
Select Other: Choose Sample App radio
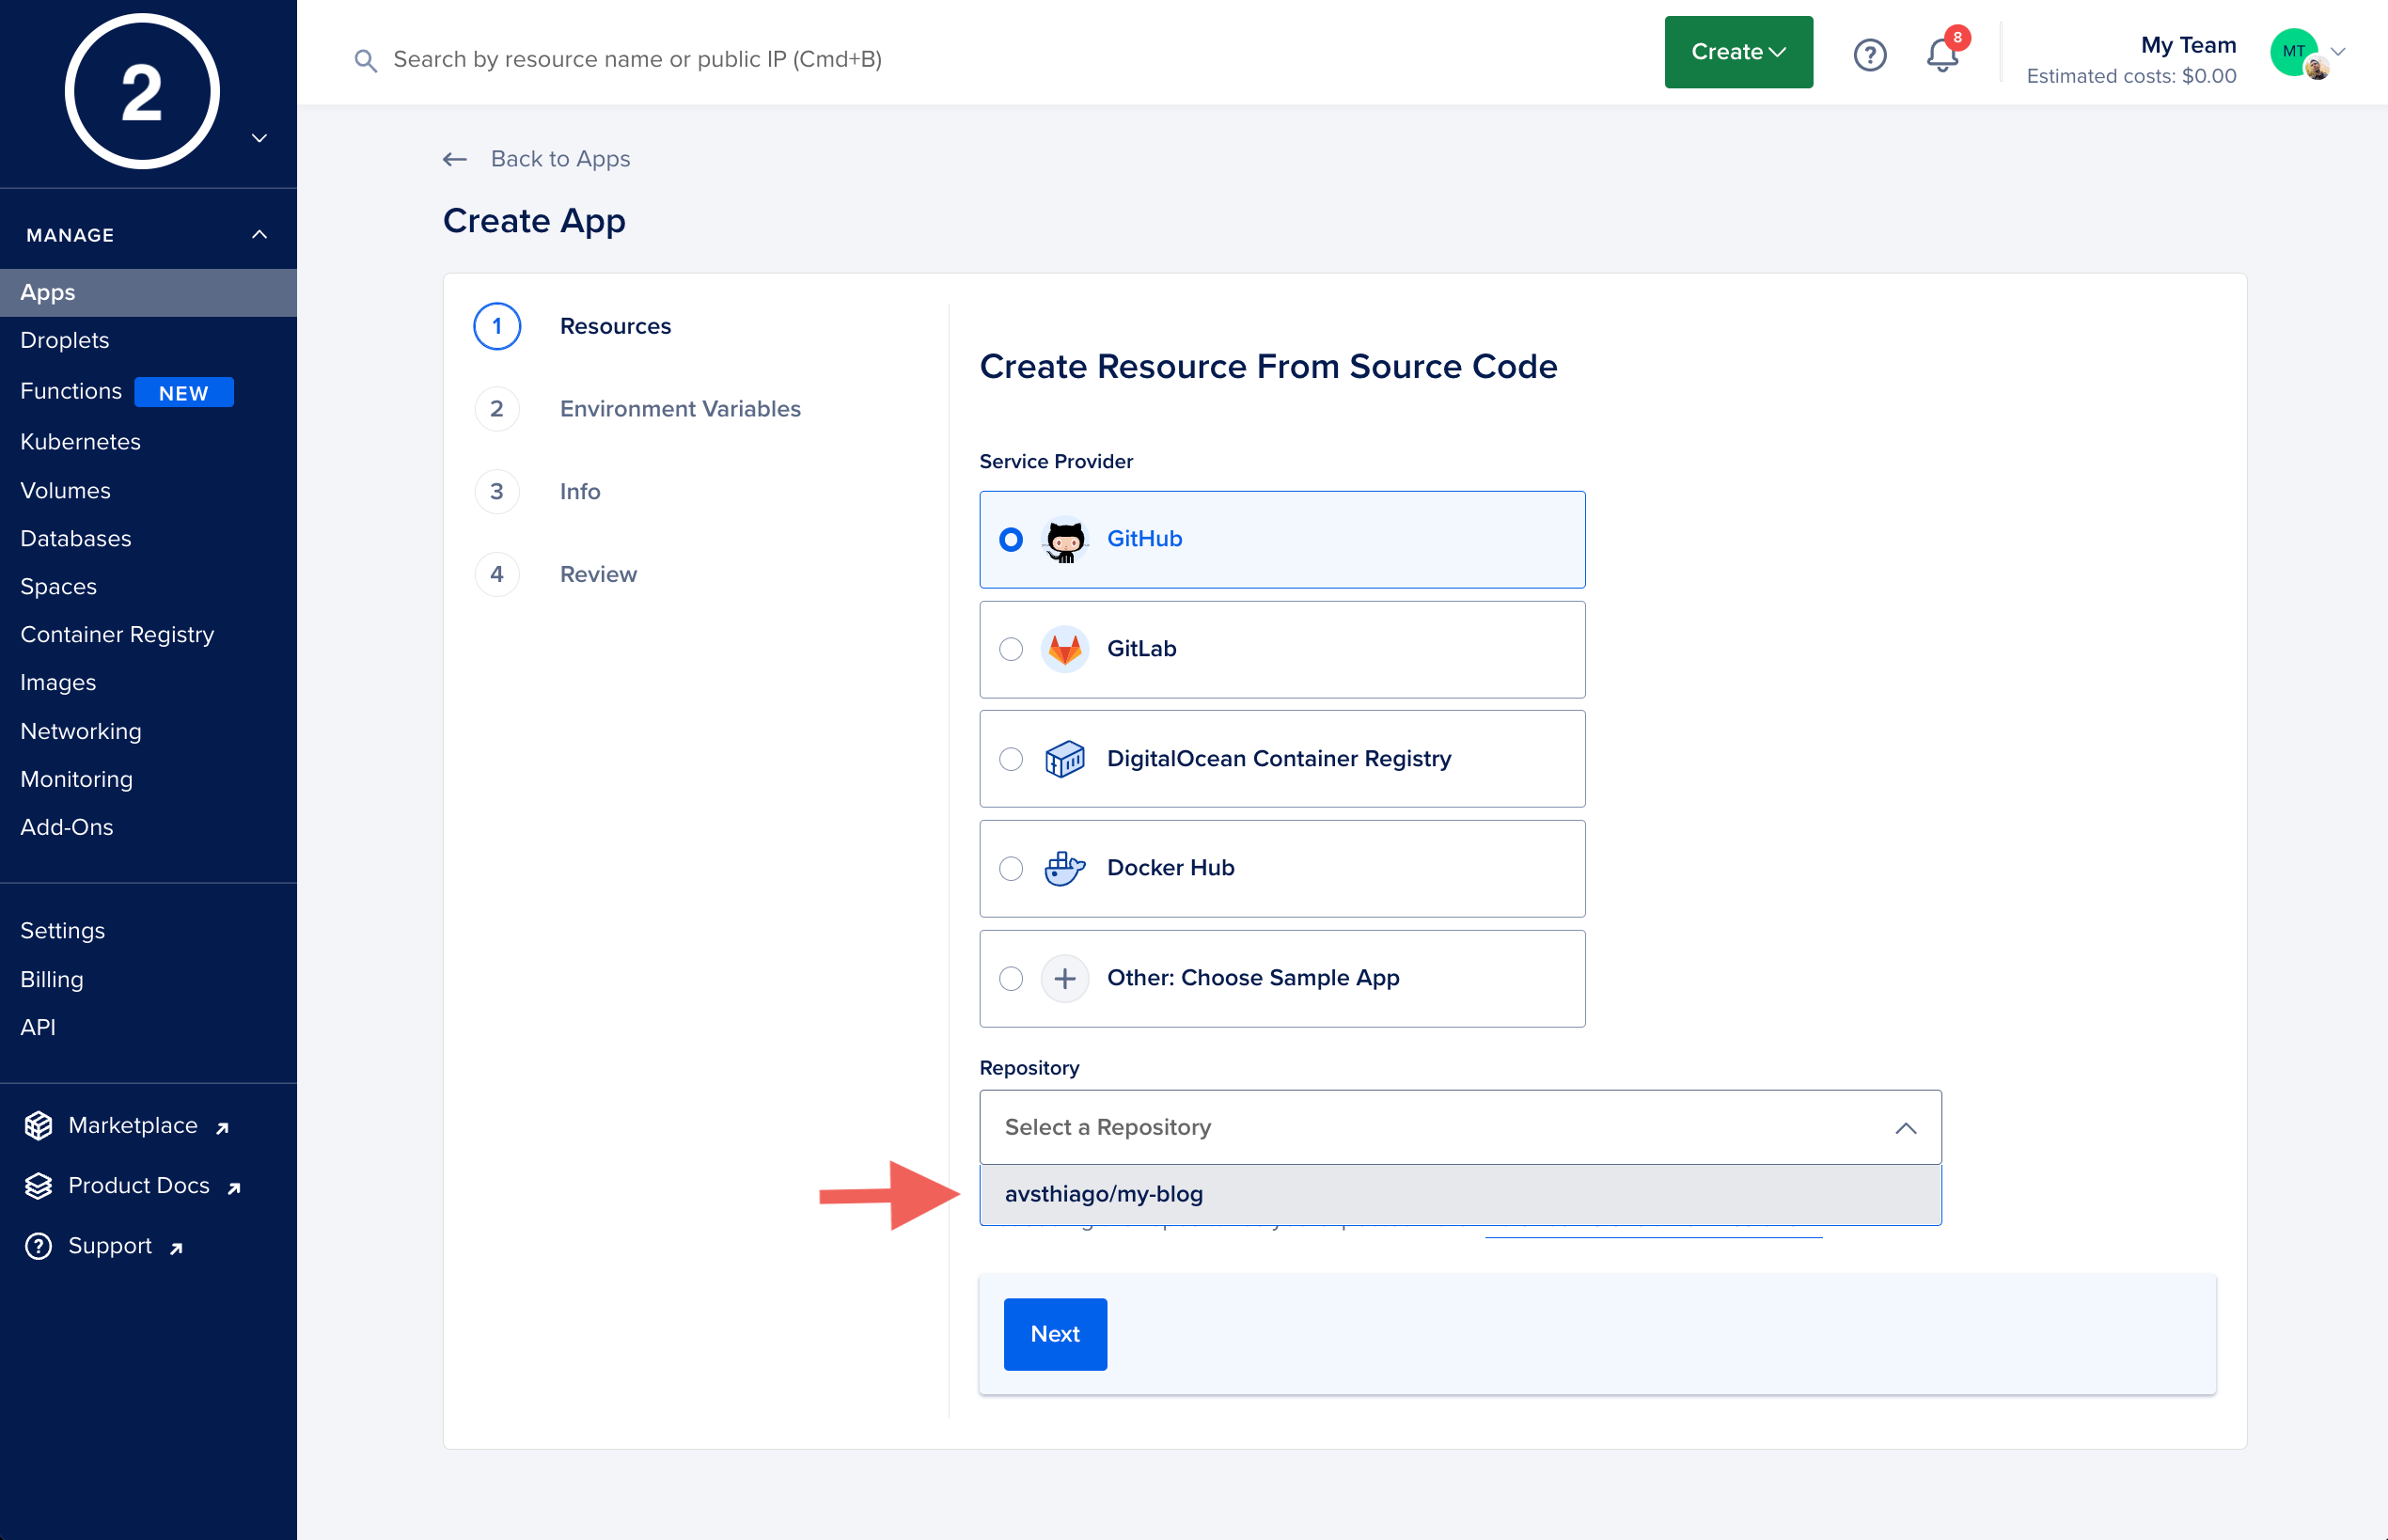[1011, 978]
